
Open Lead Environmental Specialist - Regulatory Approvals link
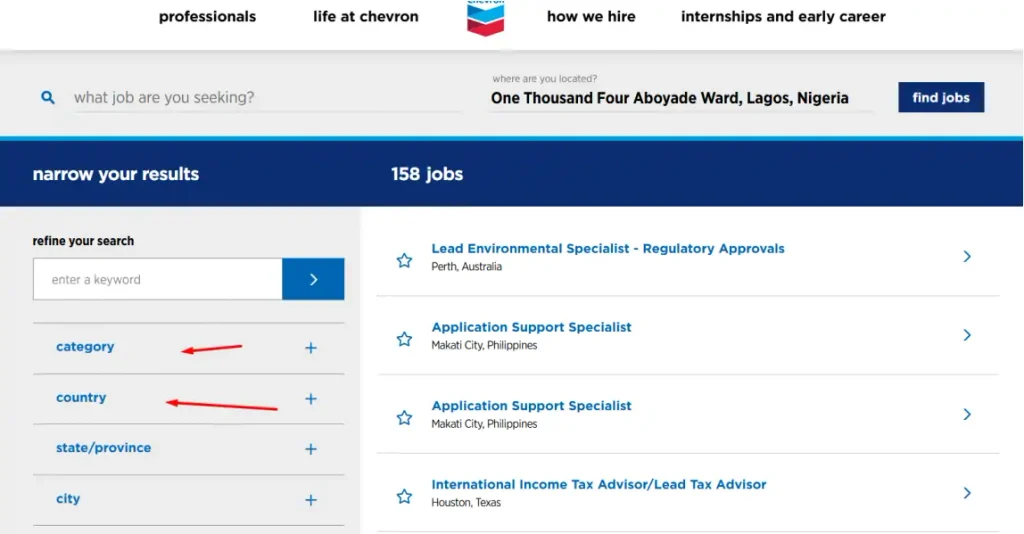coord(608,249)
